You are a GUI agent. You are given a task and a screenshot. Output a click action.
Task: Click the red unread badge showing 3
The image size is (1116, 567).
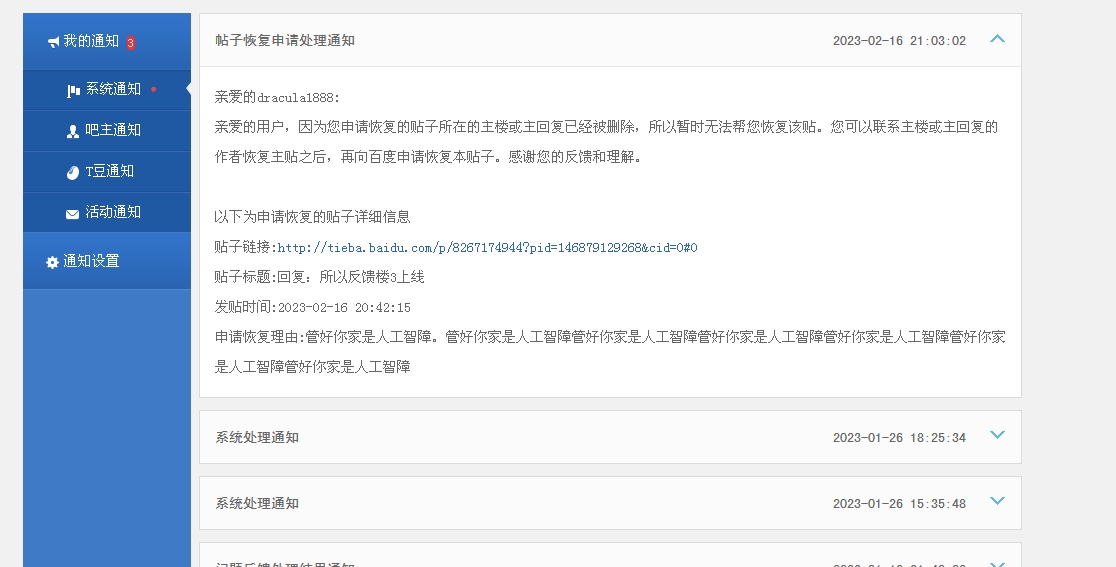[x=130, y=43]
